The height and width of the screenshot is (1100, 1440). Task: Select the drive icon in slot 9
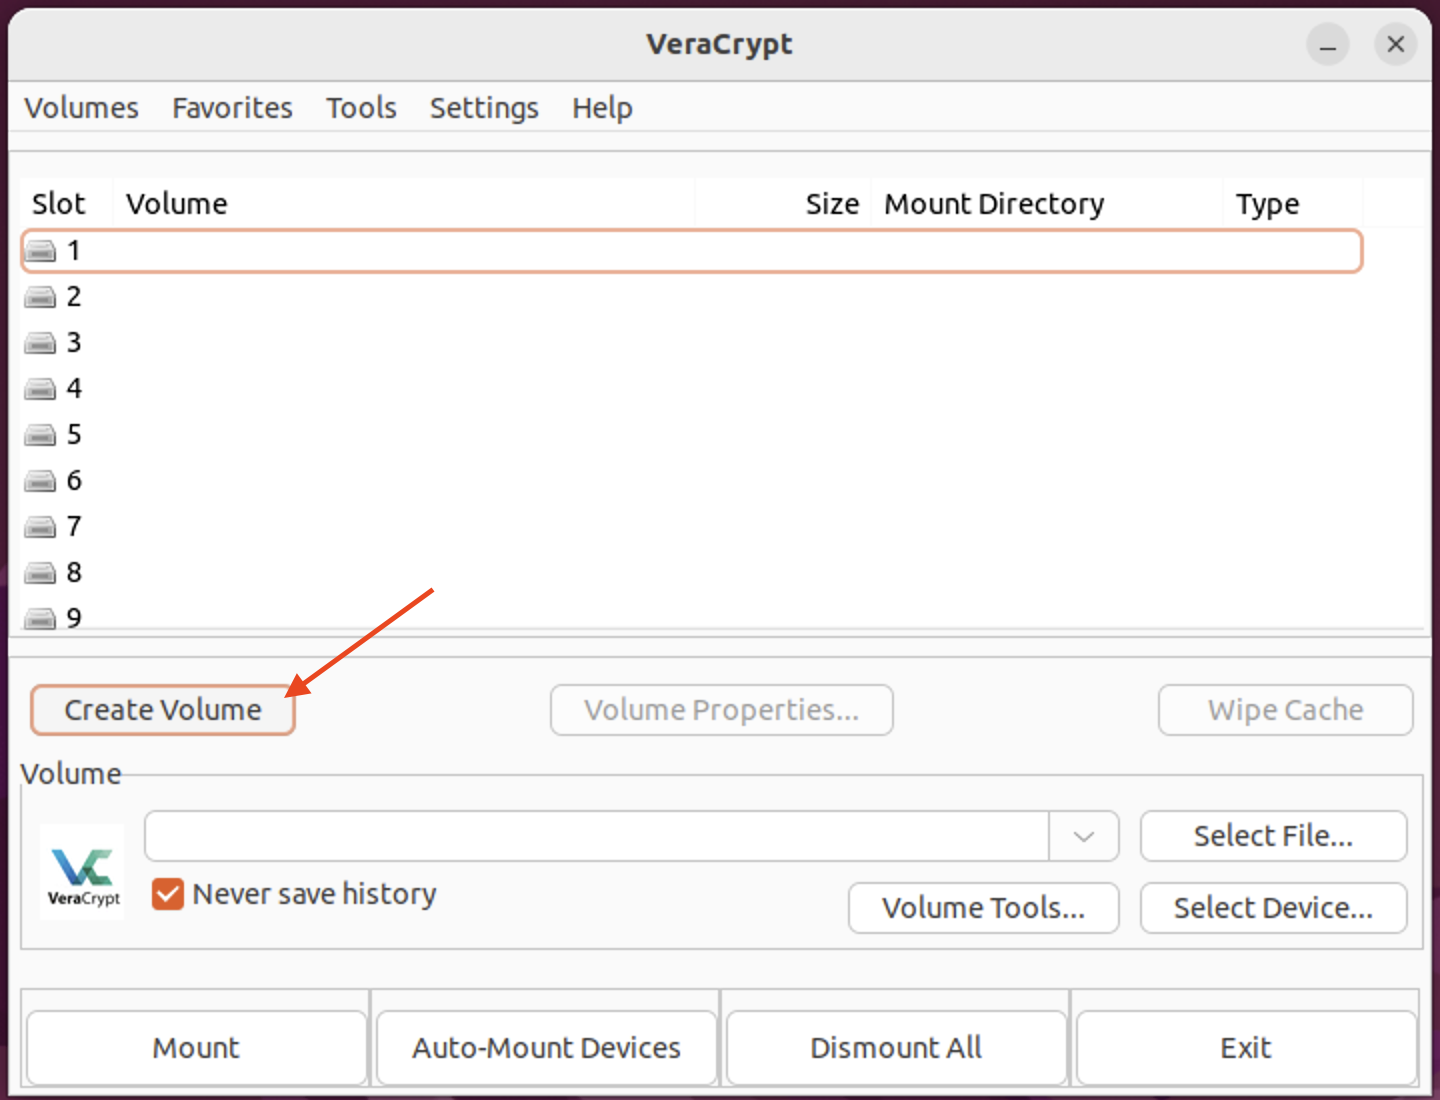[x=40, y=617]
